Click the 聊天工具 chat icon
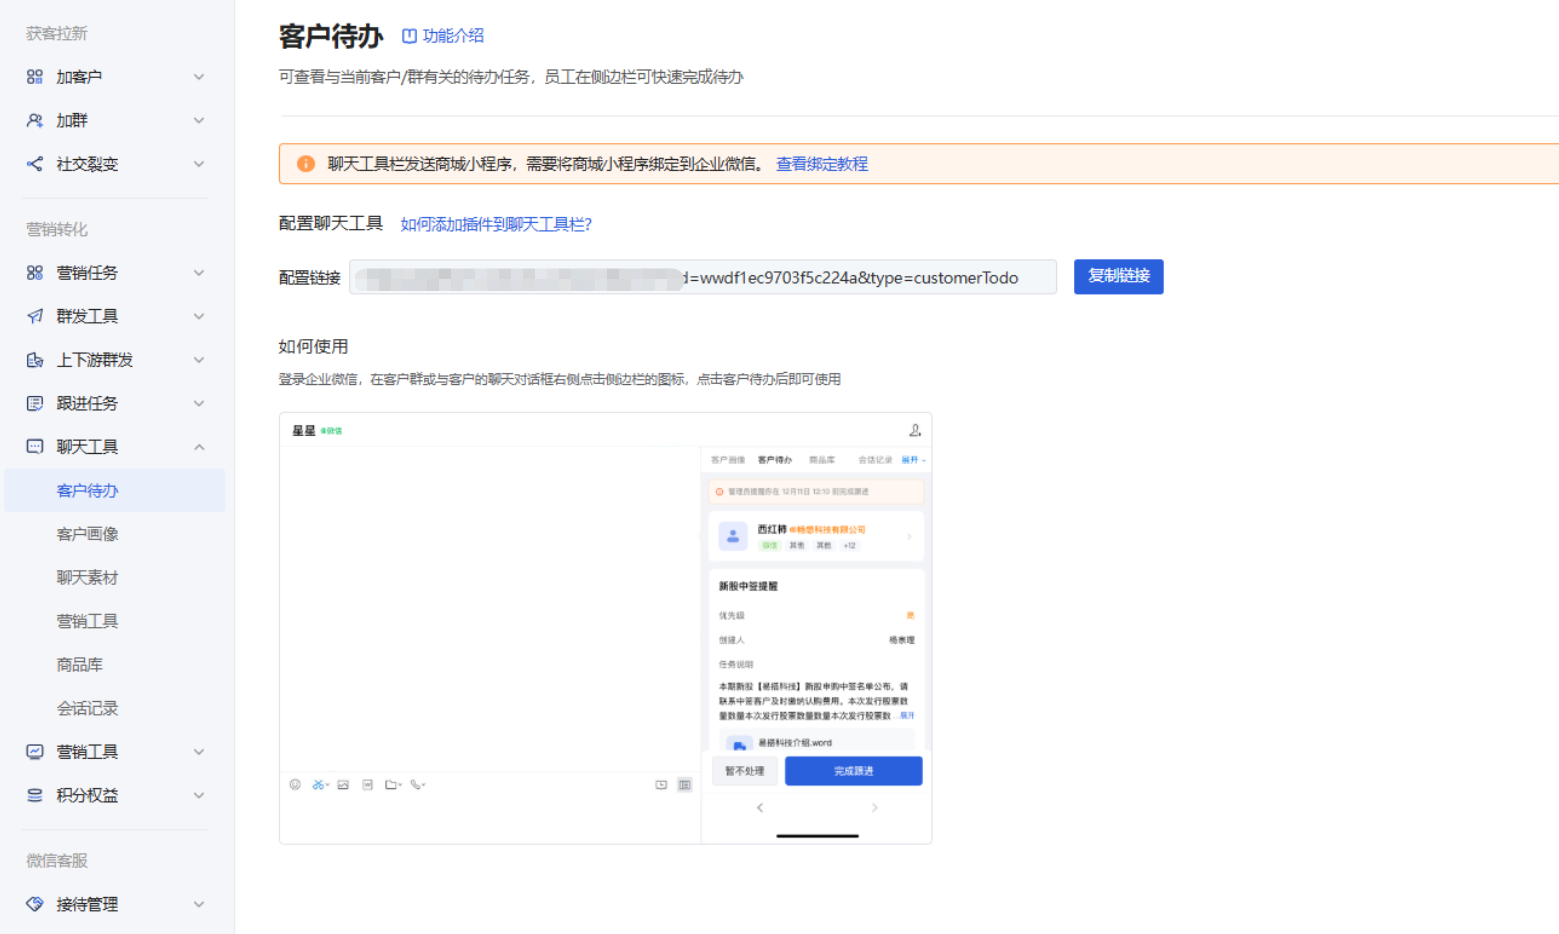This screenshot has width=1559, height=934. pyautogui.click(x=35, y=447)
